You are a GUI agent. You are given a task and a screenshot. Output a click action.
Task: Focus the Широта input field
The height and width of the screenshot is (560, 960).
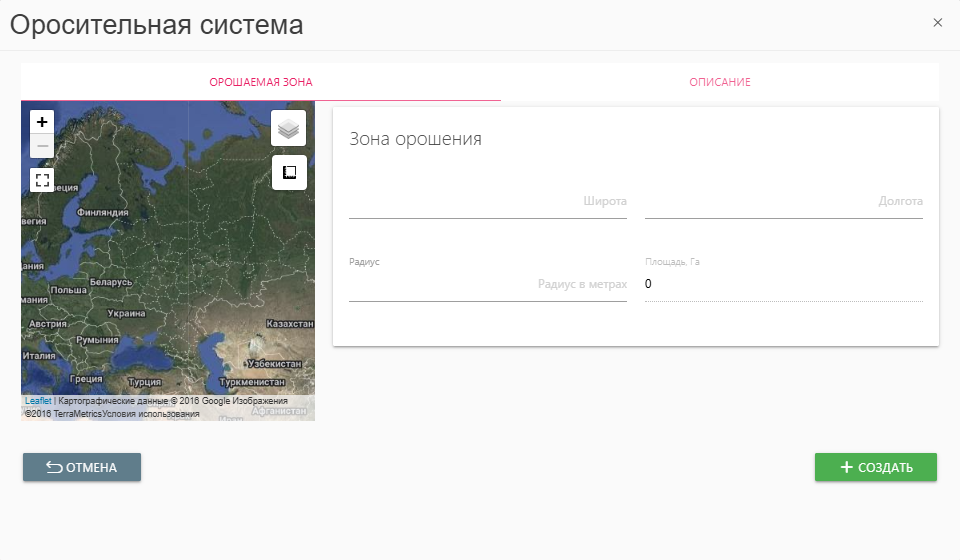(487, 201)
